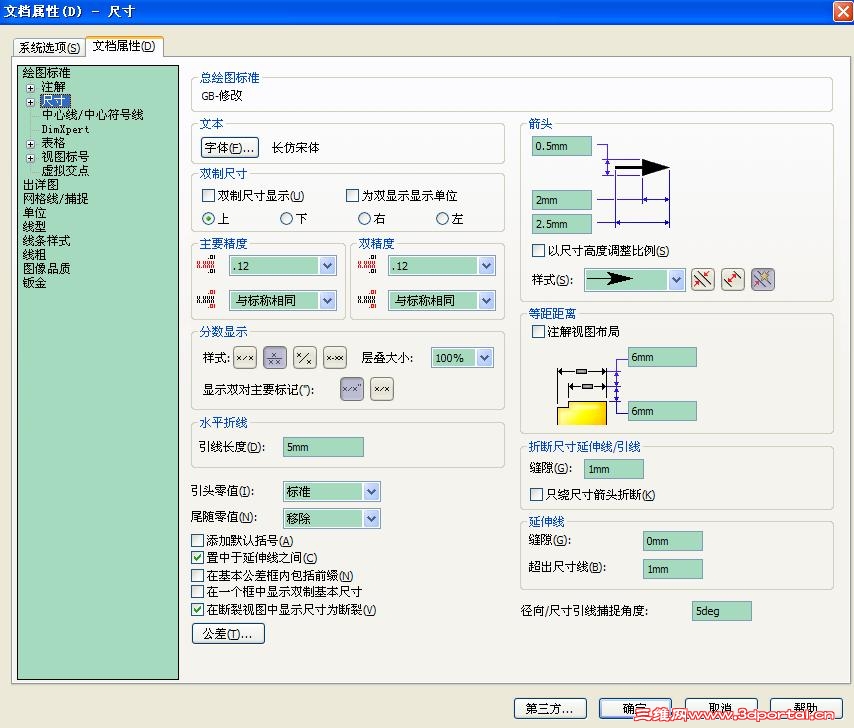Select 虚拟交点 tree item
Viewport: 854px width, 728px height.
point(65,170)
